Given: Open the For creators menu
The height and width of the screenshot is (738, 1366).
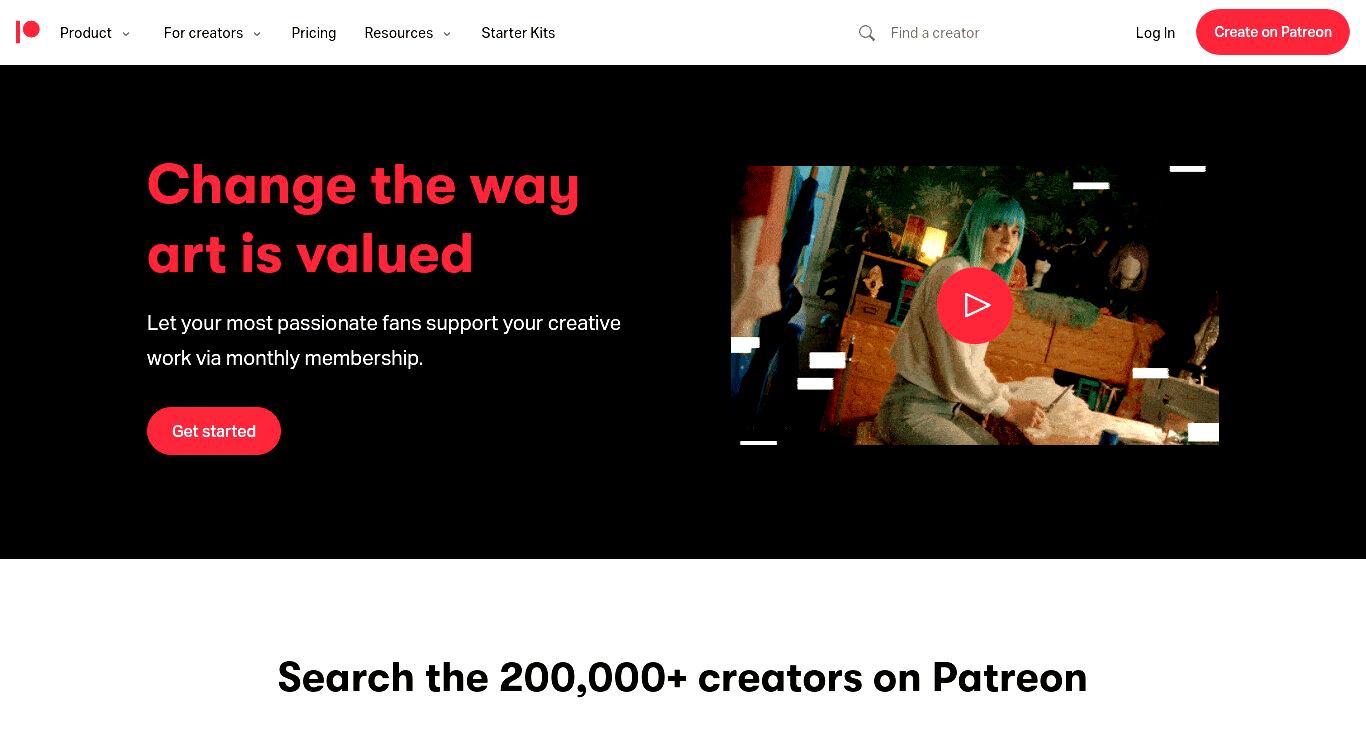Looking at the screenshot, I should pyautogui.click(x=203, y=33).
